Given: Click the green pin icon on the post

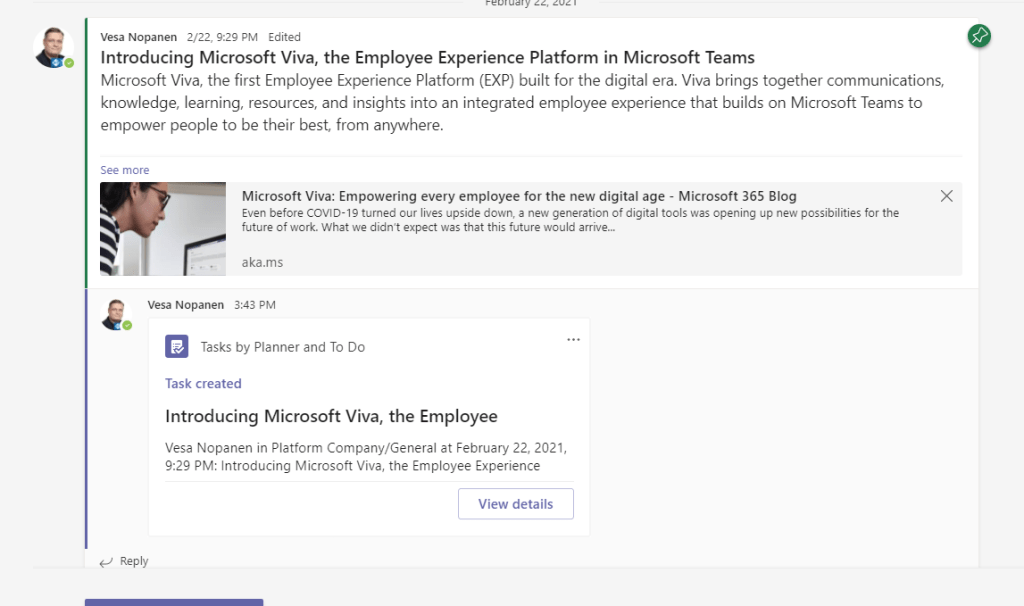Looking at the screenshot, I should [x=979, y=37].
